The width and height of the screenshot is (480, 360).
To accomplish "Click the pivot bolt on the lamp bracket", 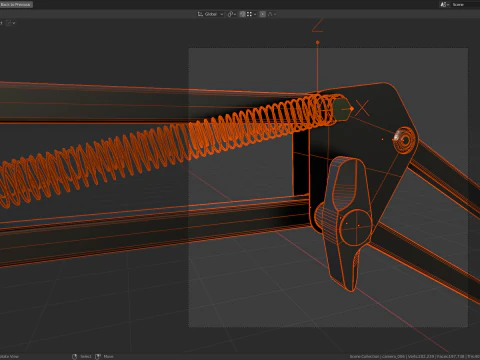I will 404,140.
